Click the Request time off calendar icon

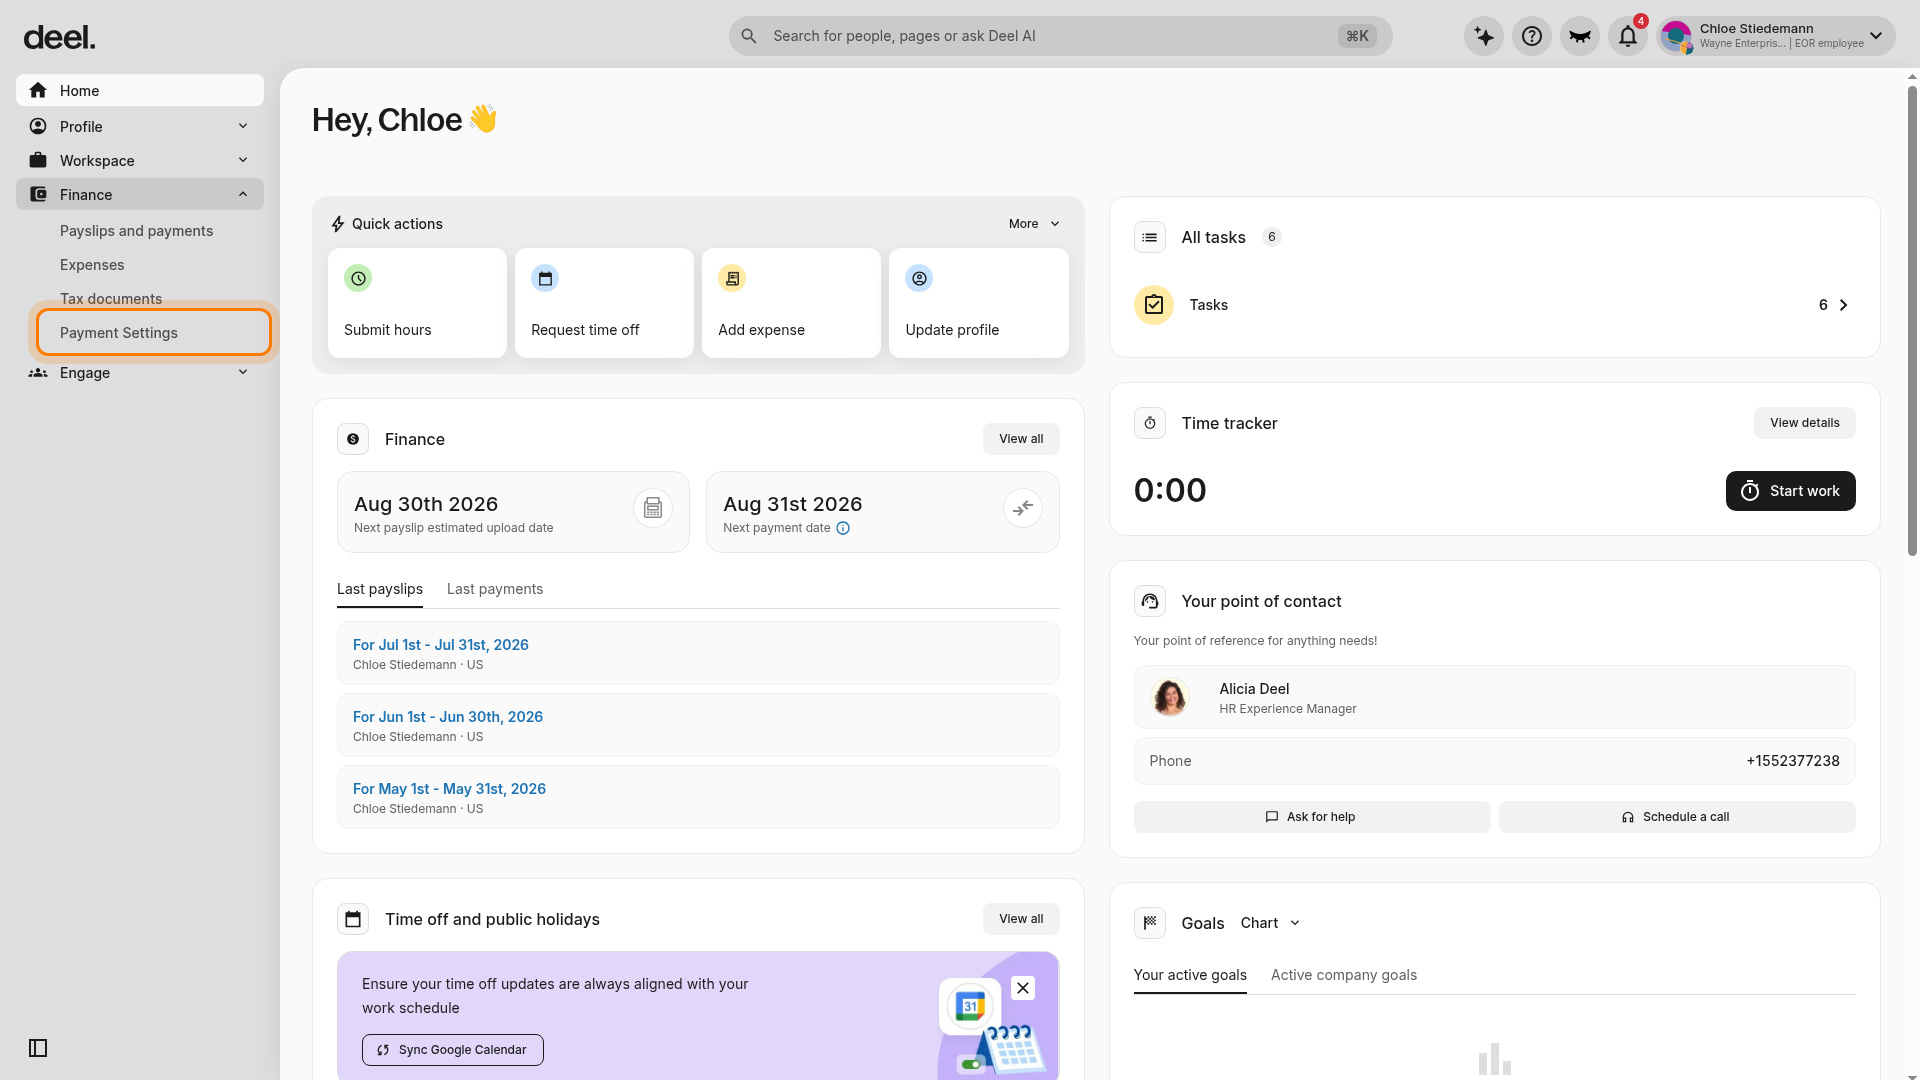[545, 278]
